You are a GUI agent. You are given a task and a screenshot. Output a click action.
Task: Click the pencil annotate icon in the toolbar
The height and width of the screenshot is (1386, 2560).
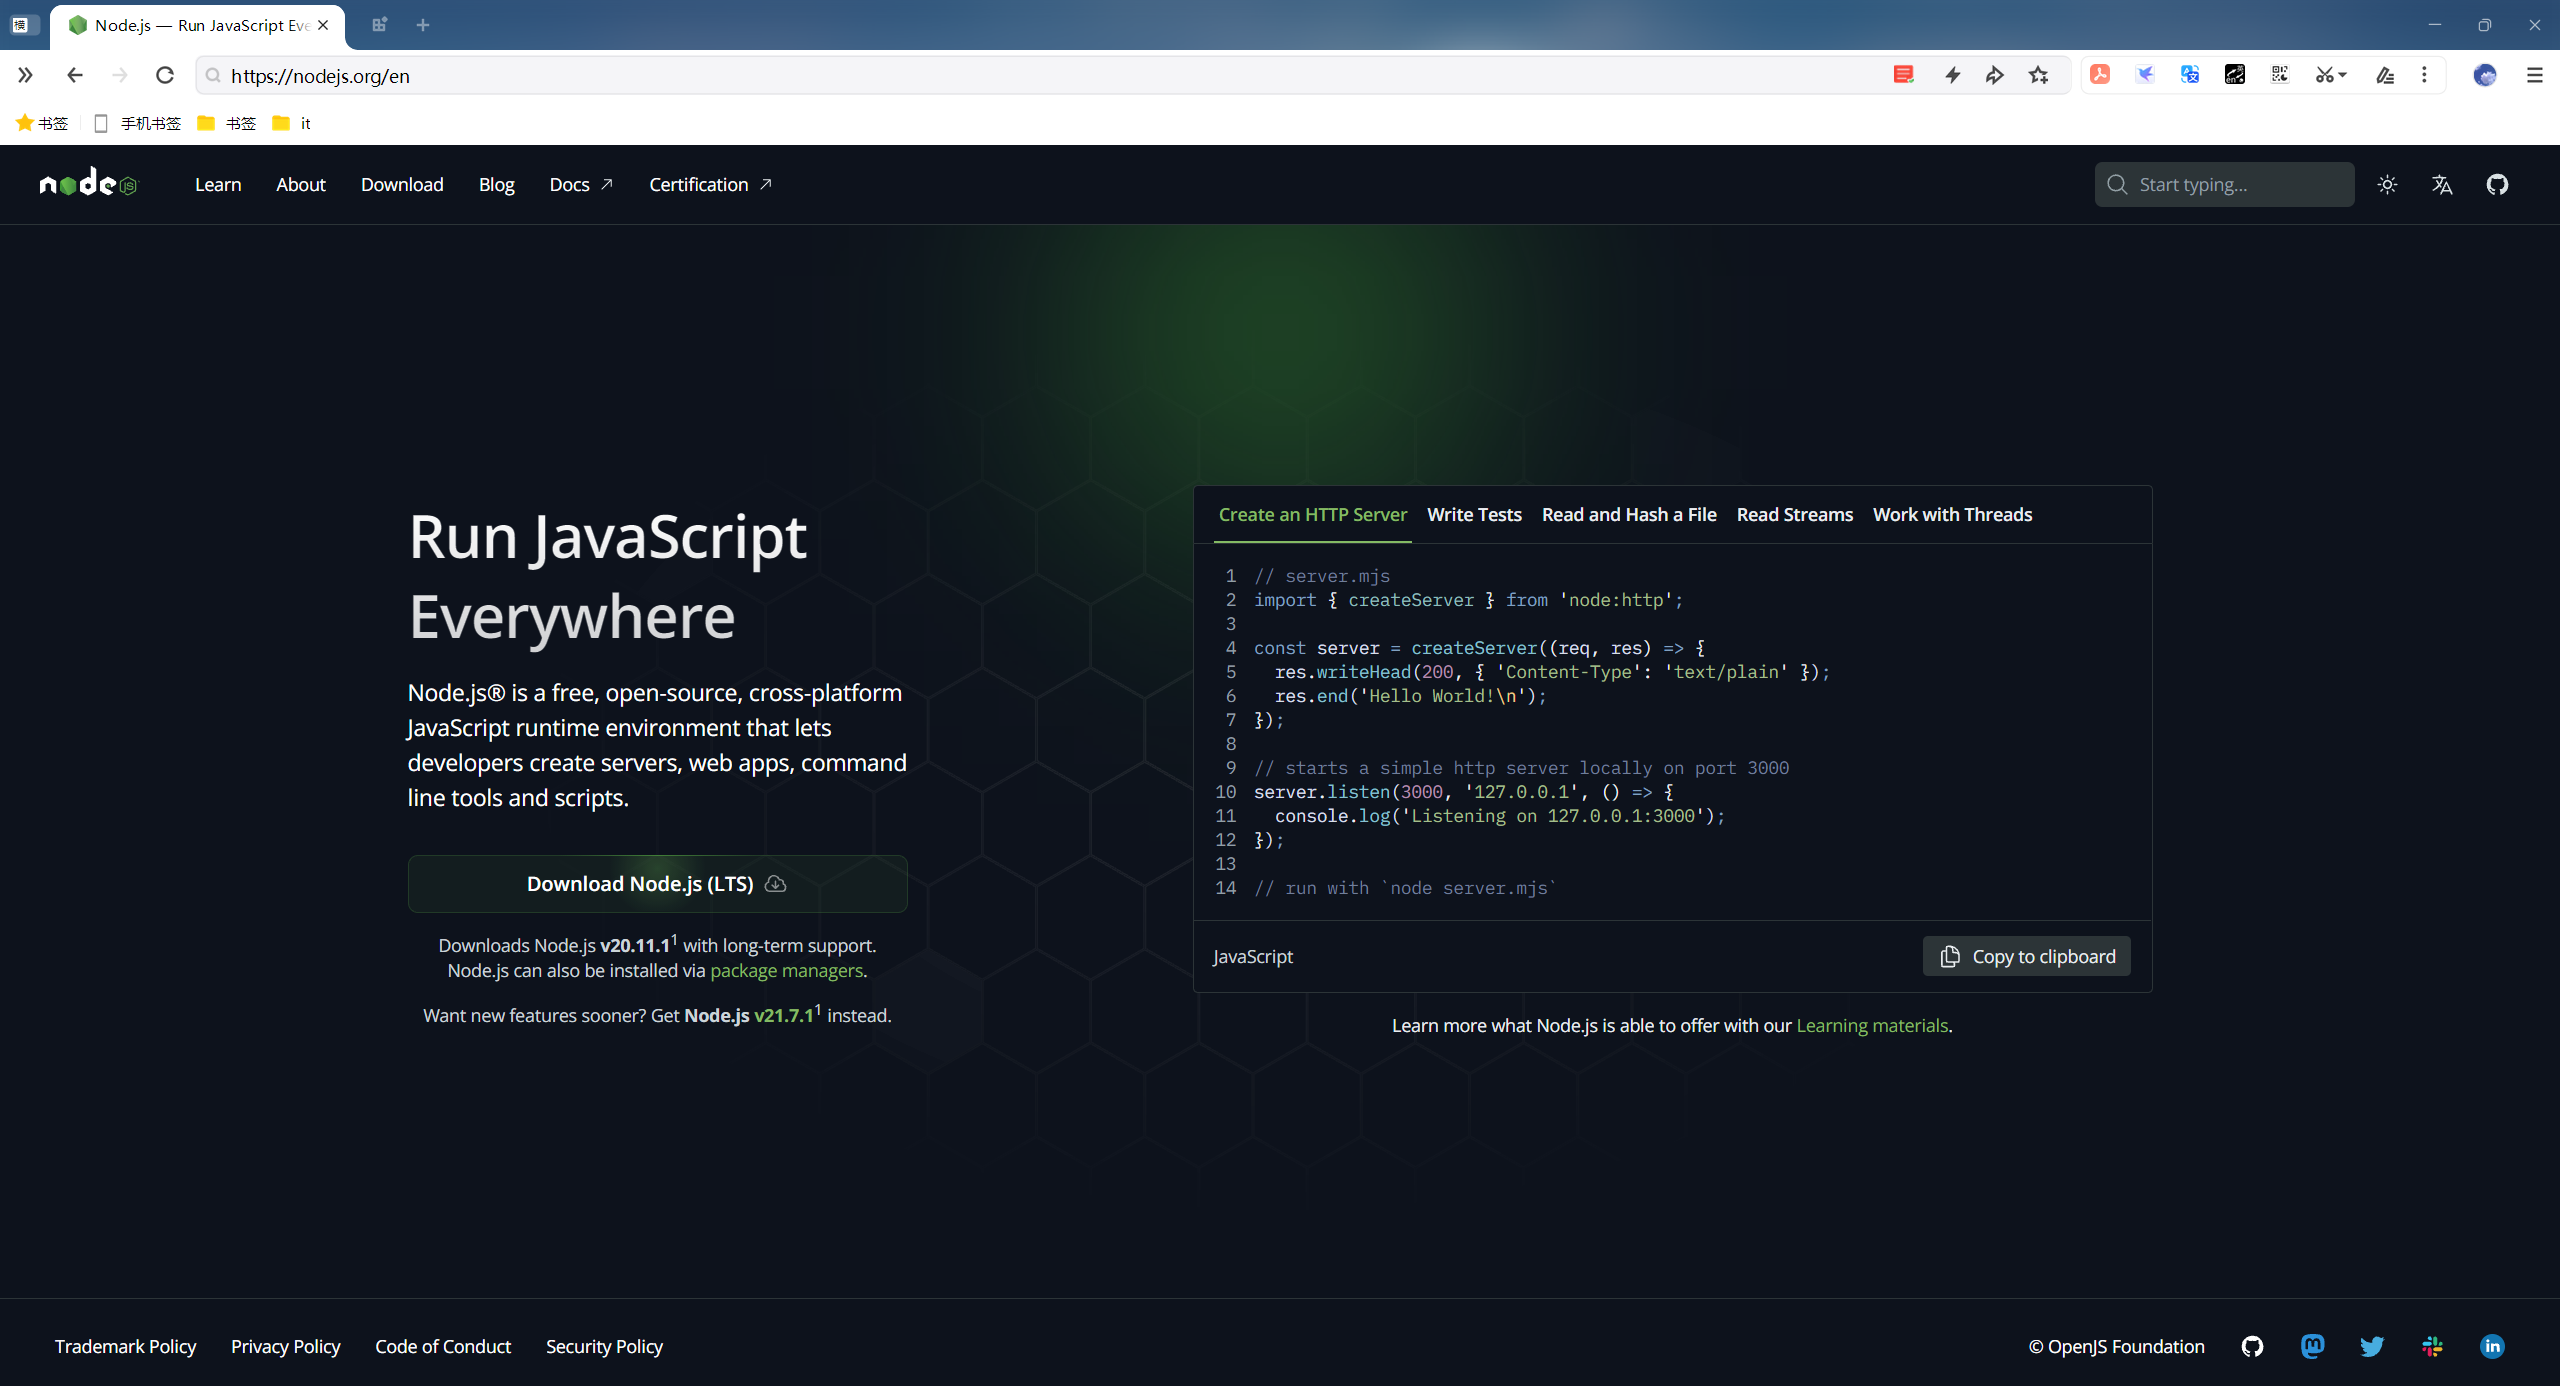(x=2385, y=75)
